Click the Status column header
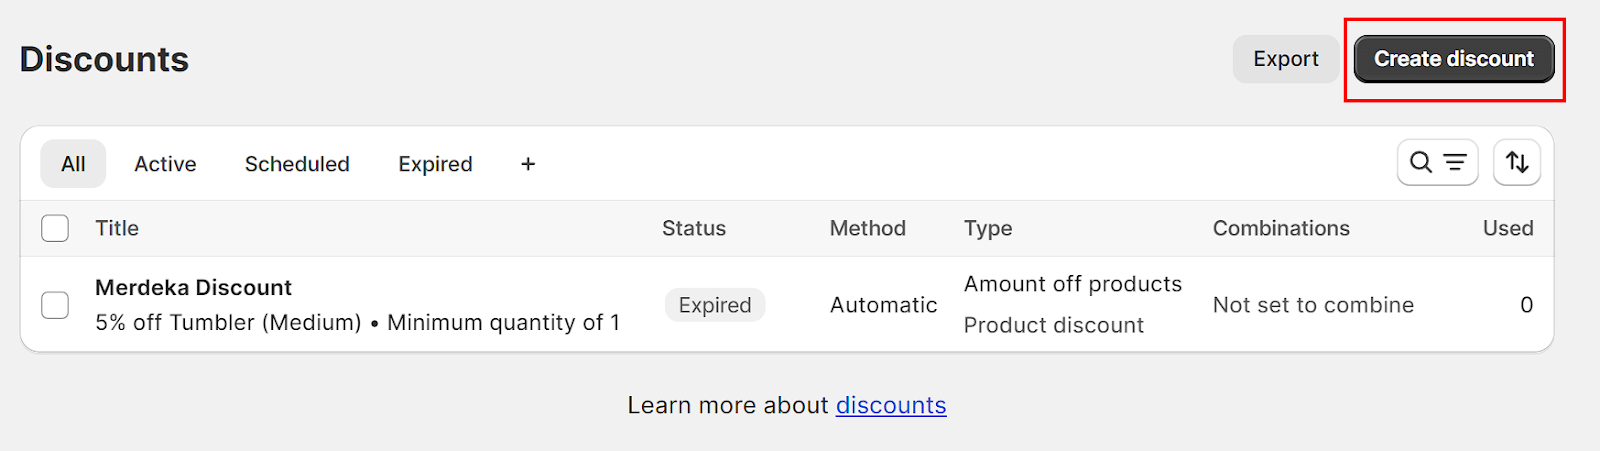Viewport: 1600px width, 451px height. (x=694, y=228)
